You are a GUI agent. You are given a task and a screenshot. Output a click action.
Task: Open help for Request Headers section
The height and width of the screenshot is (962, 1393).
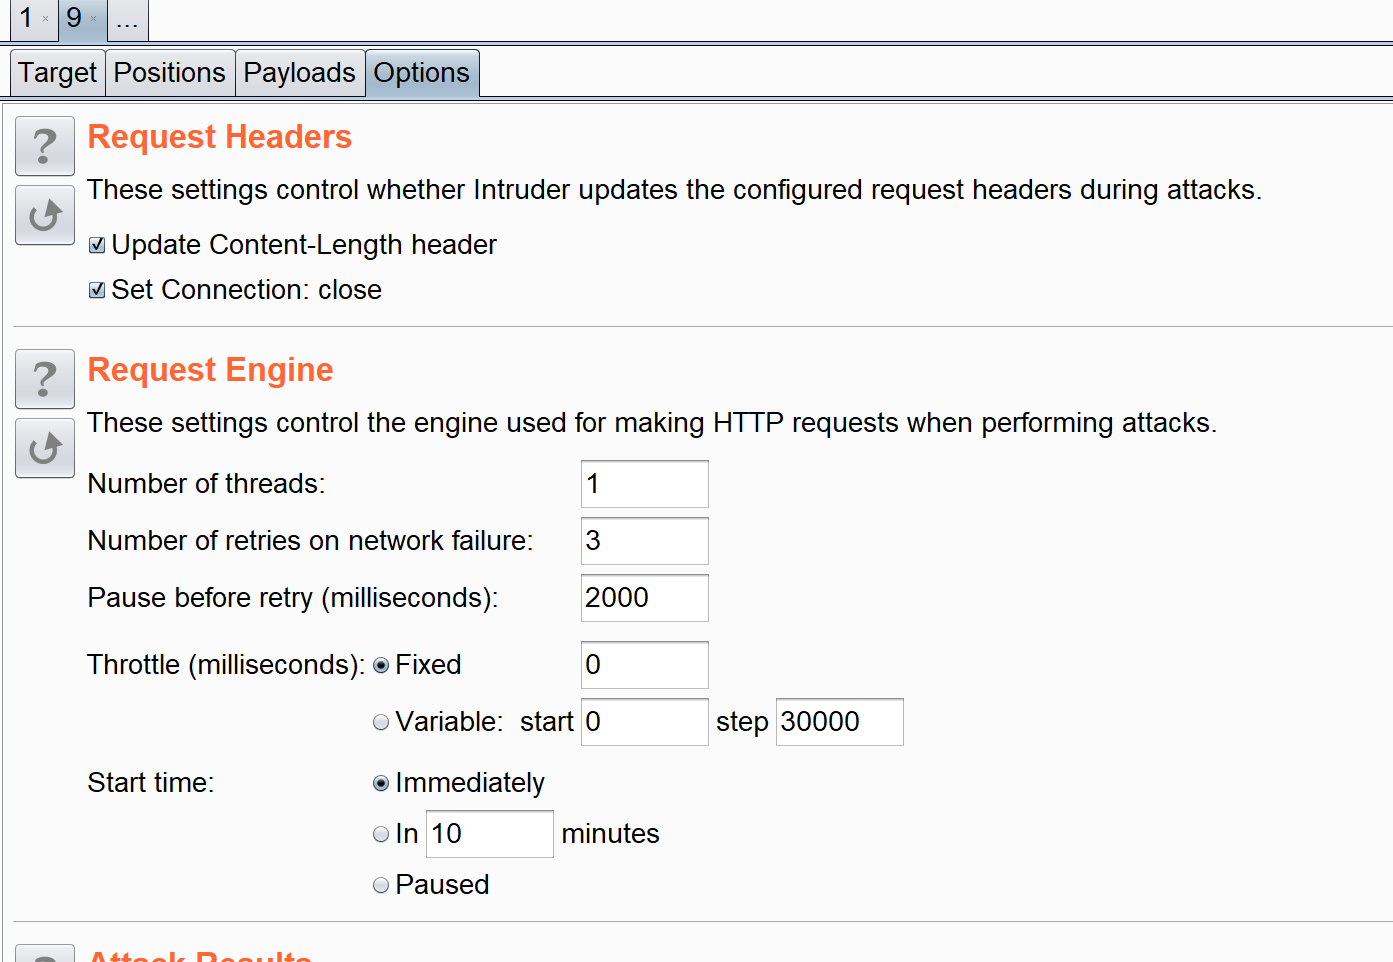[45, 146]
